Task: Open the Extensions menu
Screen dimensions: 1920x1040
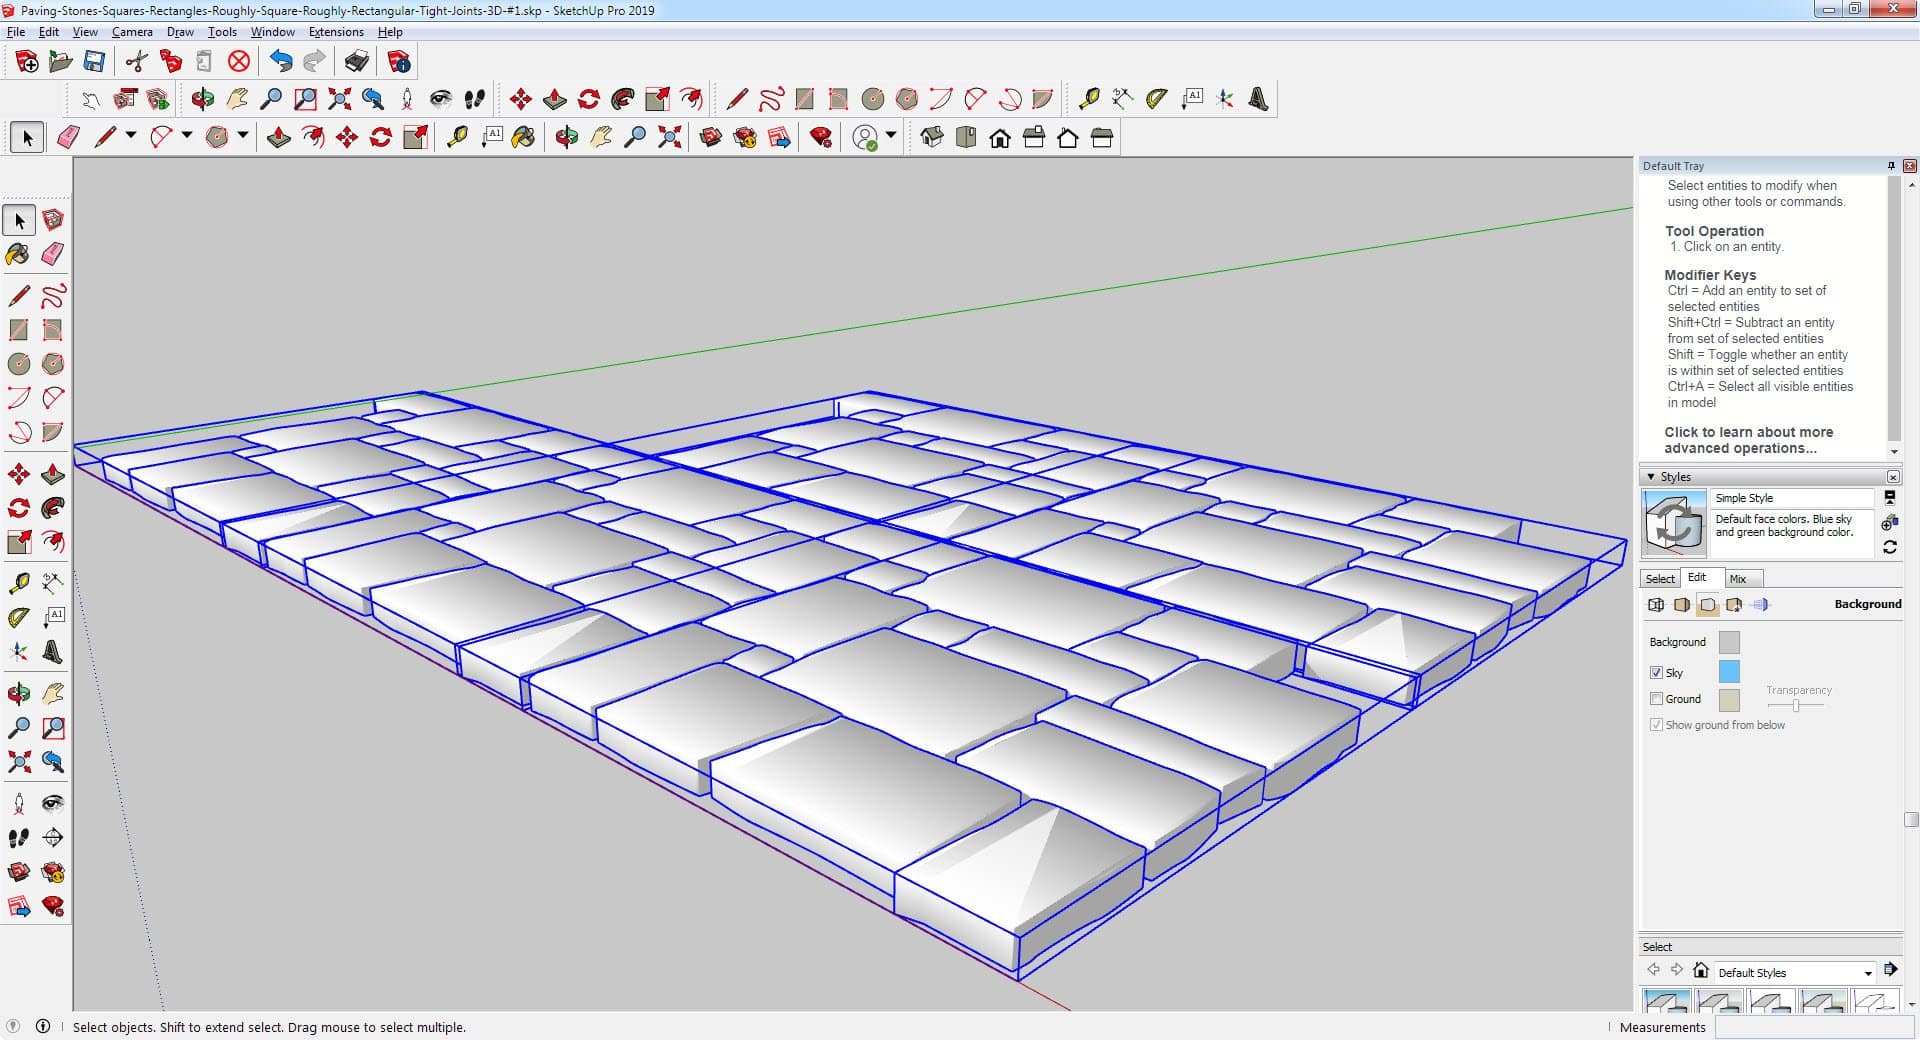Action: coord(335,32)
